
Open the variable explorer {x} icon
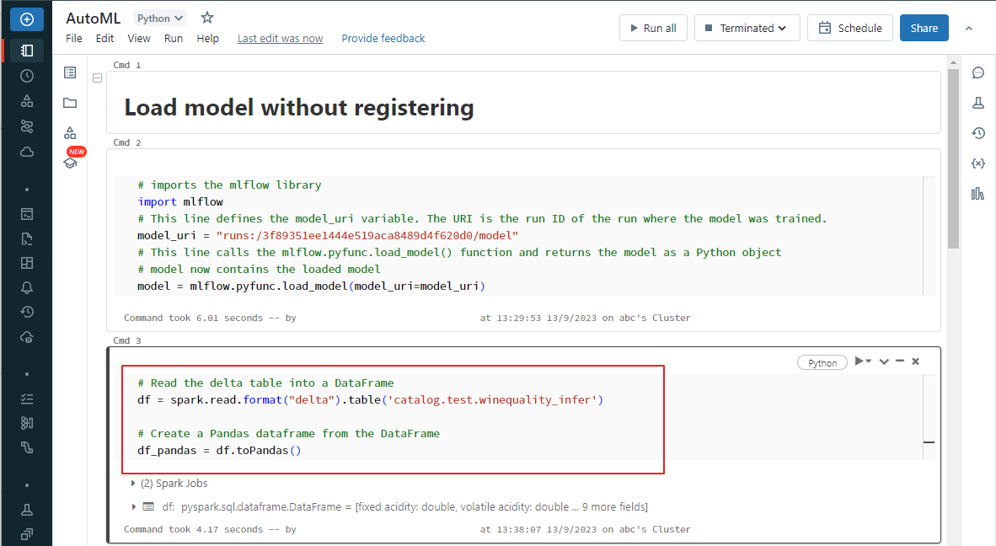click(978, 163)
